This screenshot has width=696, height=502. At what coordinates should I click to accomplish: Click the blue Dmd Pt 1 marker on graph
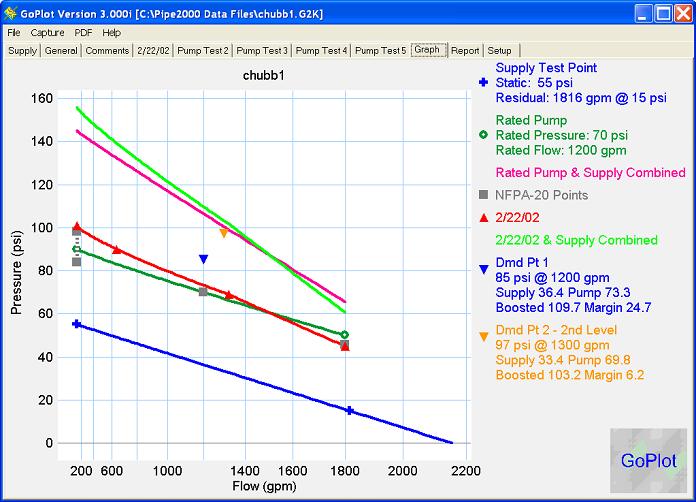203,259
